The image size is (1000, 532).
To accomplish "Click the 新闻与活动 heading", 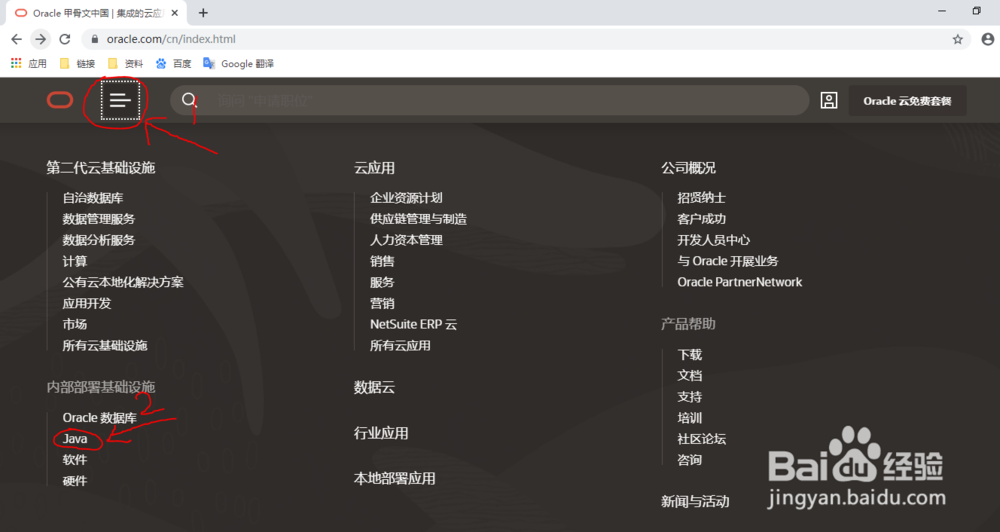I will 695,501.
